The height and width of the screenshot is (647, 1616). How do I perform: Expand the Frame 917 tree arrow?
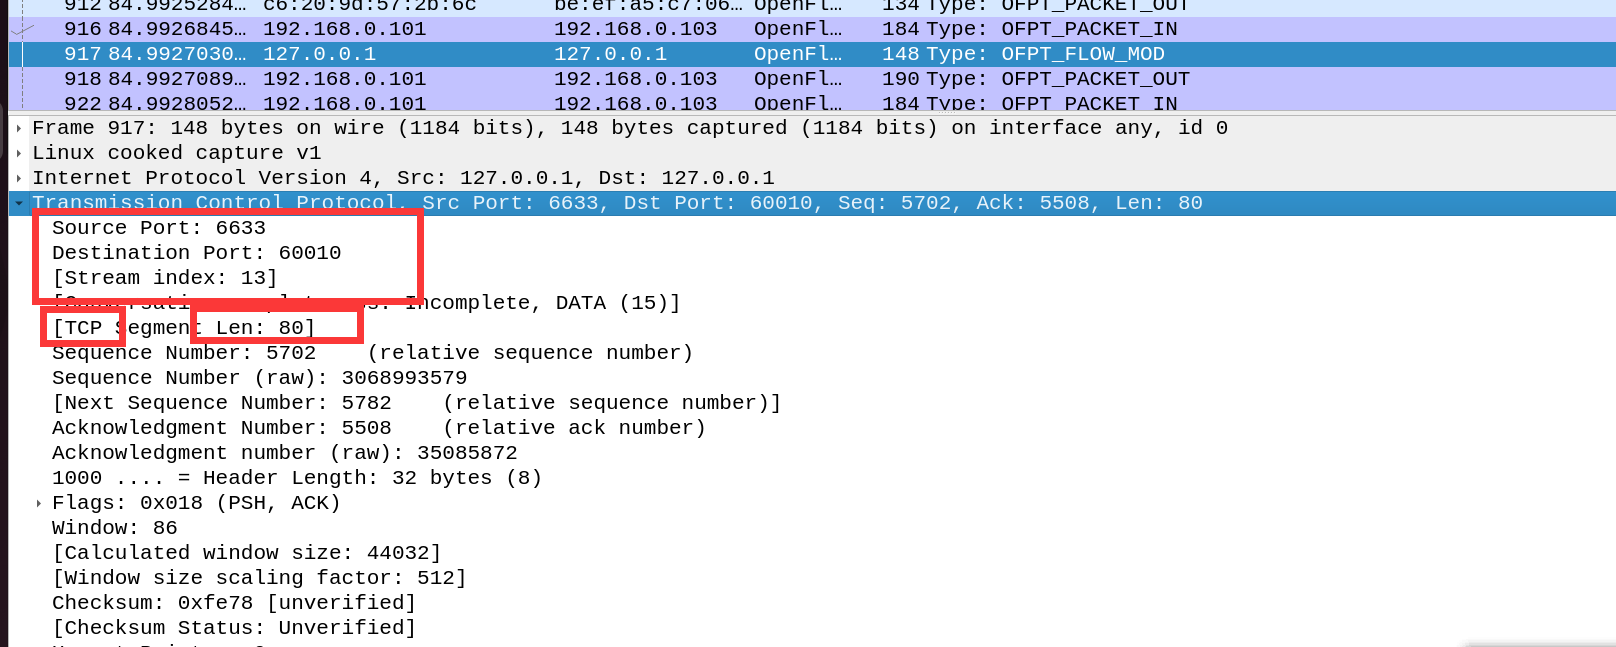(19, 128)
